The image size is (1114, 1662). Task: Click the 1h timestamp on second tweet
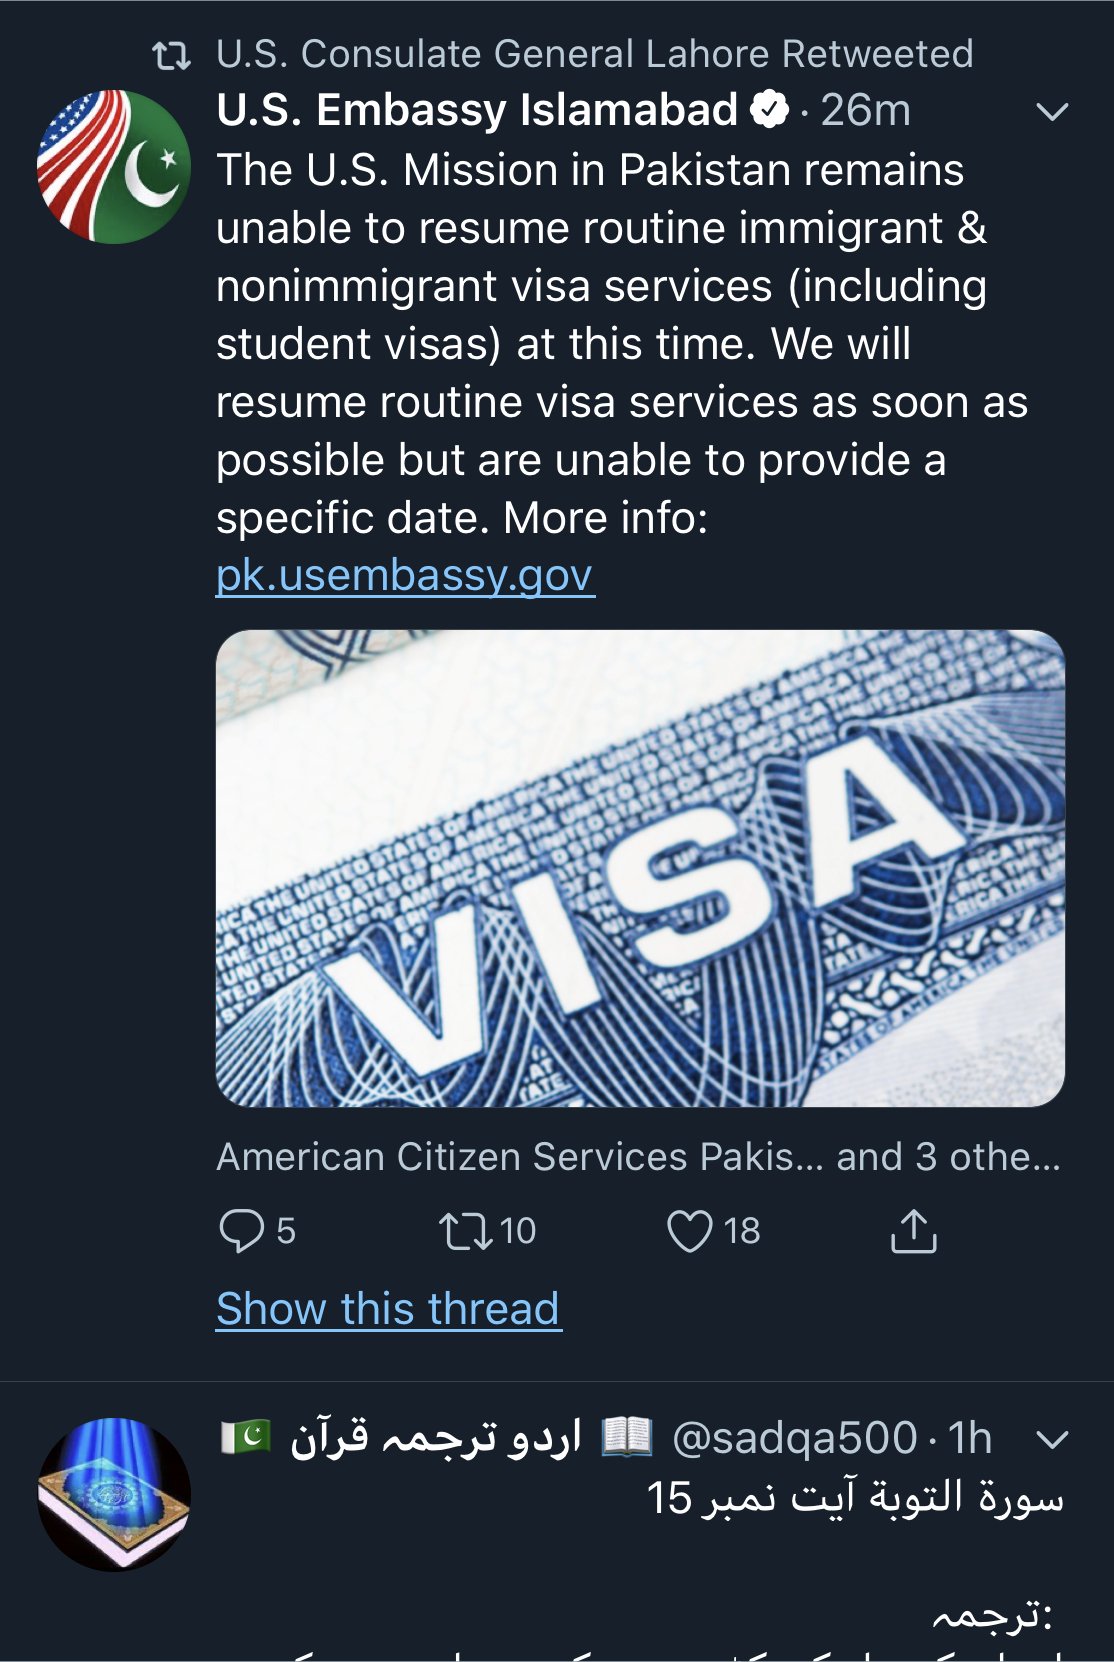point(970,1439)
